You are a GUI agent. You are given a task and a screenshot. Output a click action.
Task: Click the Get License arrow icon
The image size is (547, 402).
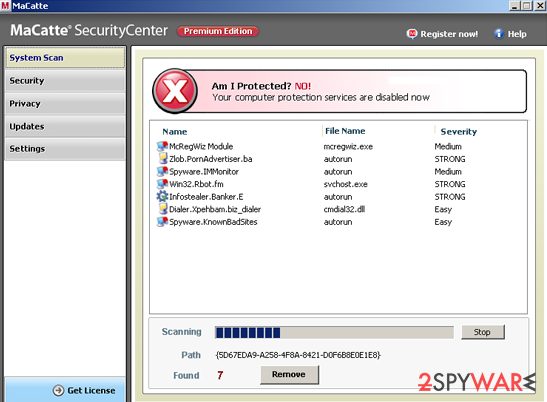coord(58,390)
